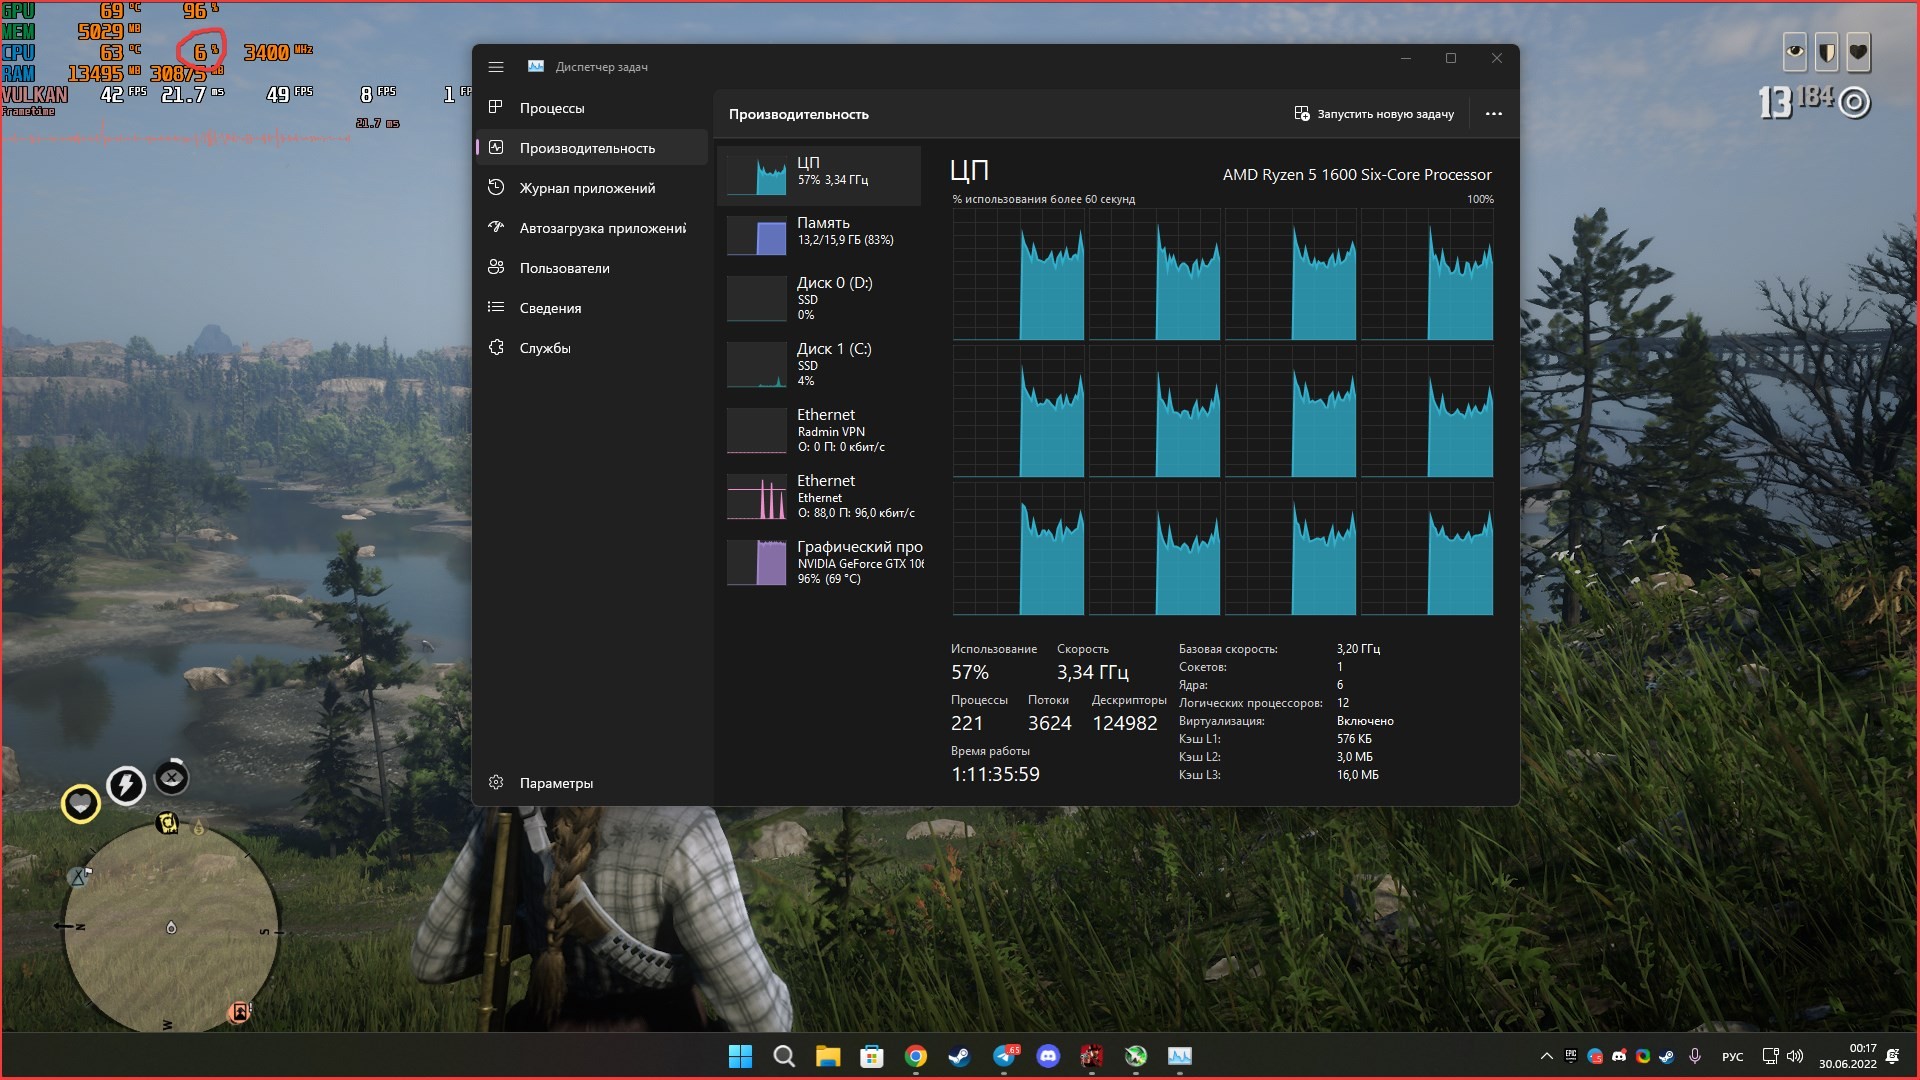Viewport: 1920px width, 1080px height.
Task: Click the AMD Ryzen 5 1600 processor name
Action: pyautogui.click(x=1357, y=174)
